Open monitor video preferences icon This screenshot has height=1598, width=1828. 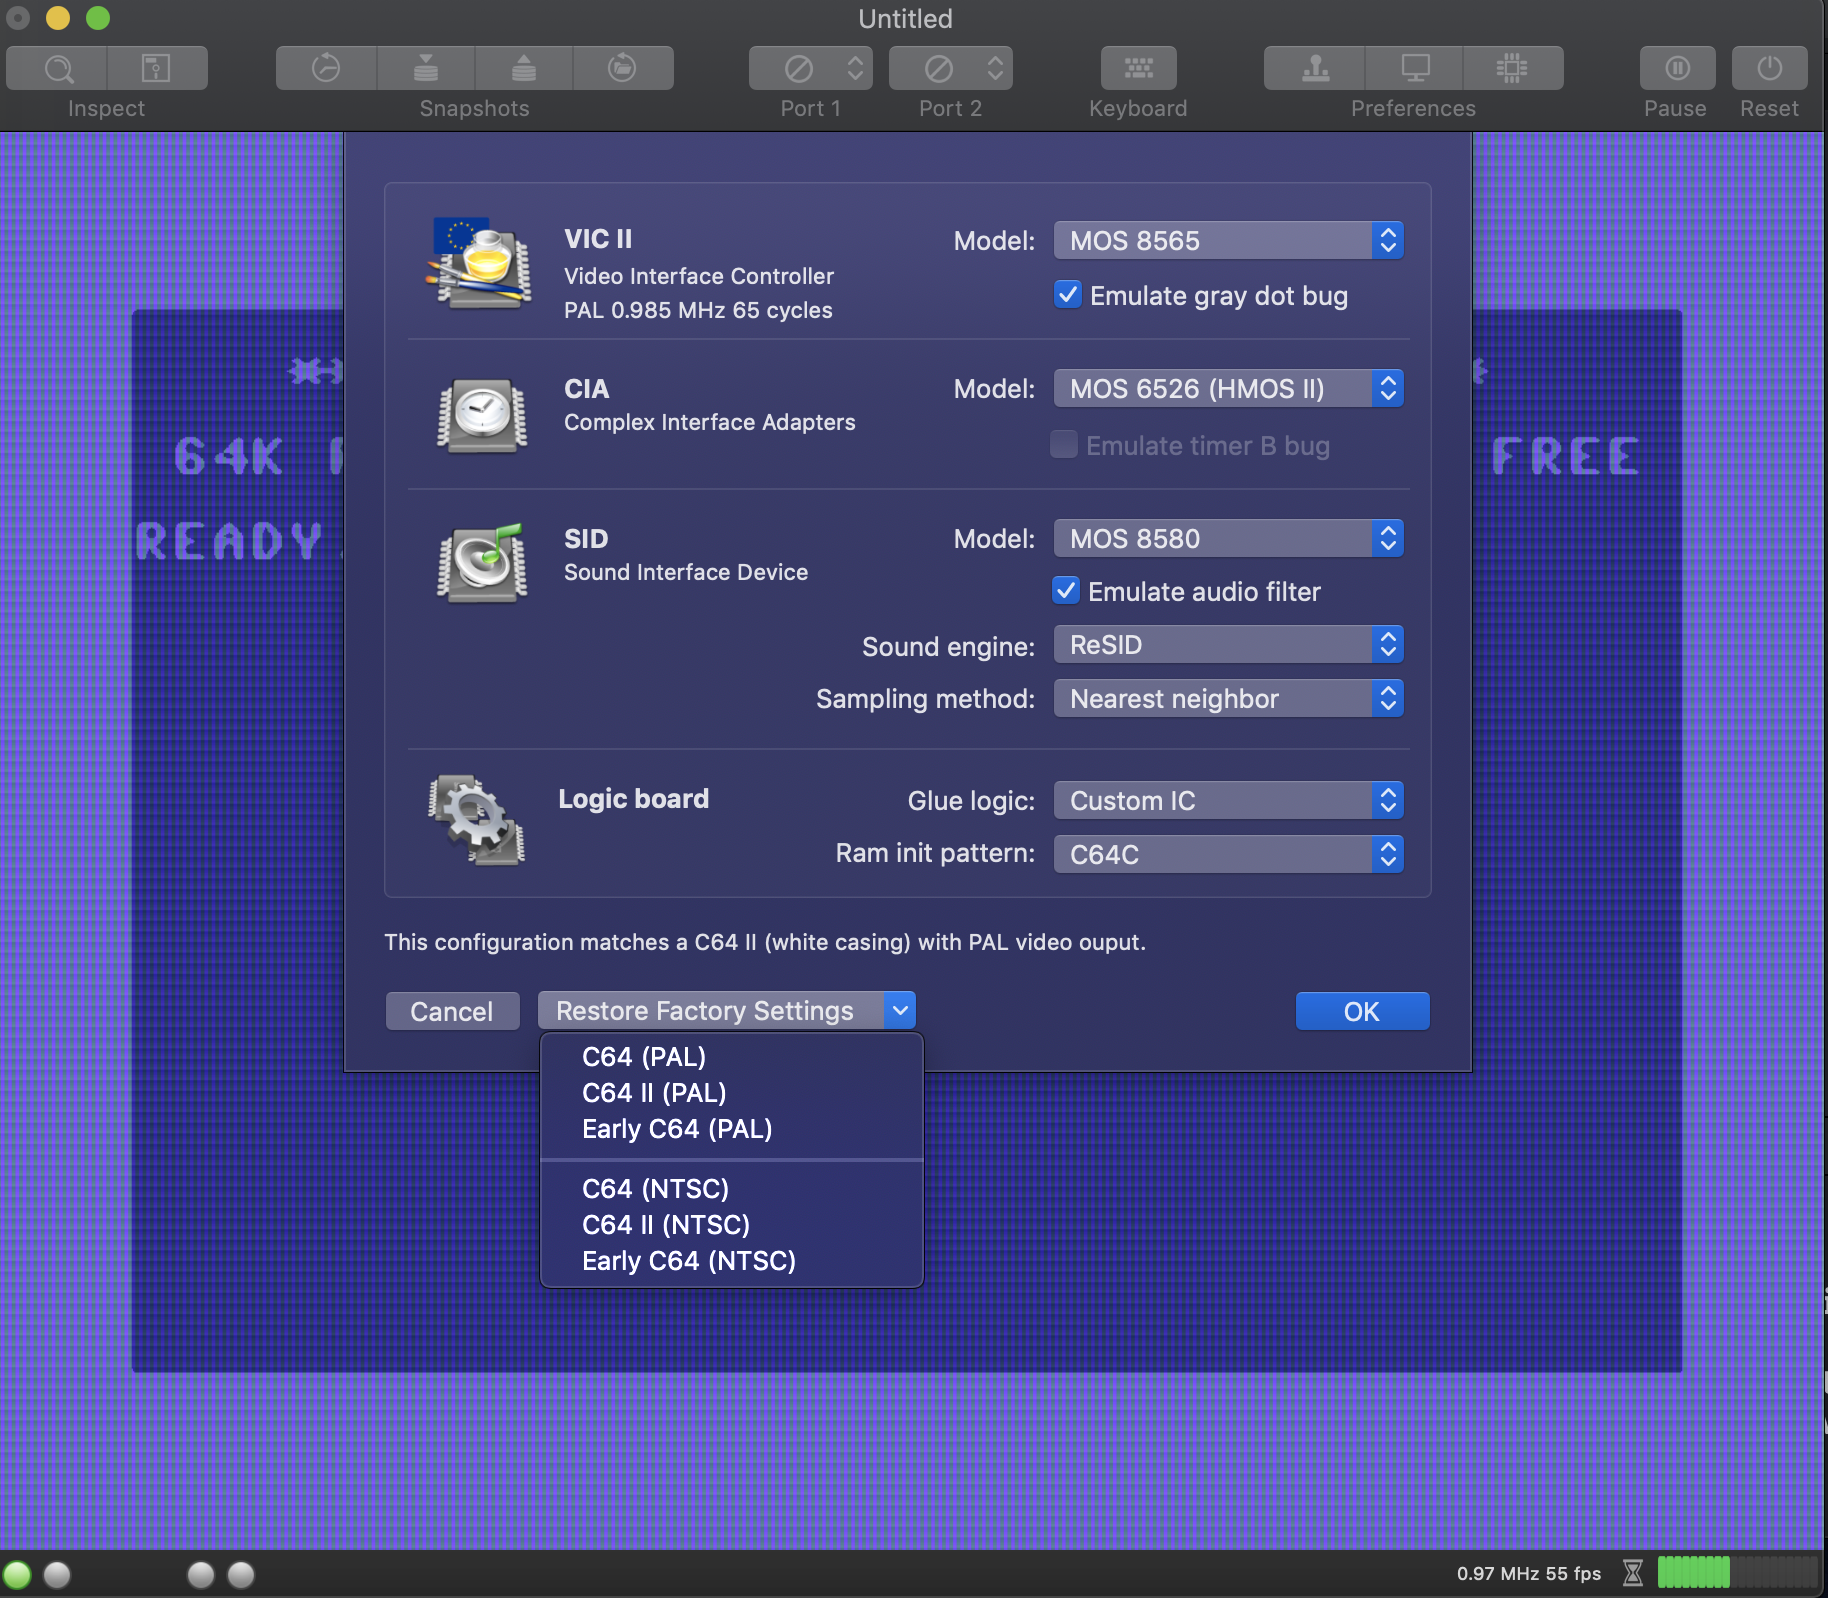click(x=1414, y=68)
